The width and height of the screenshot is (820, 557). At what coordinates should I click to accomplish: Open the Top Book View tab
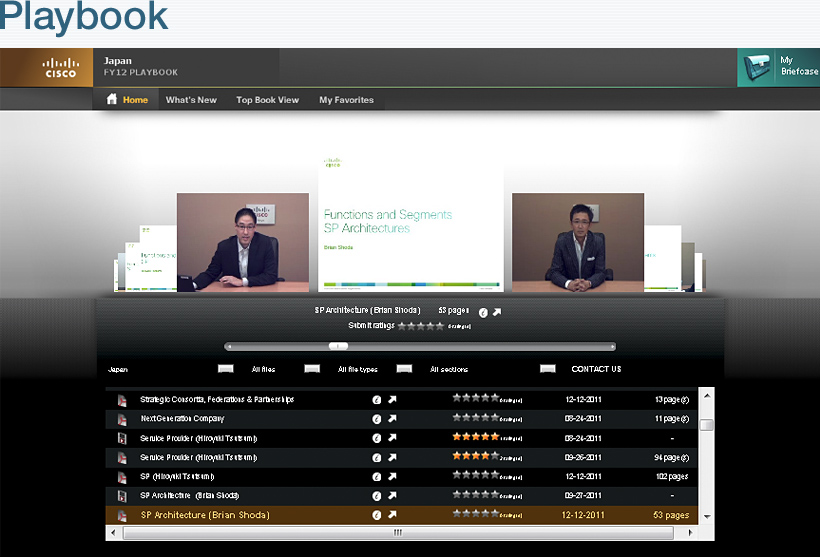click(267, 100)
